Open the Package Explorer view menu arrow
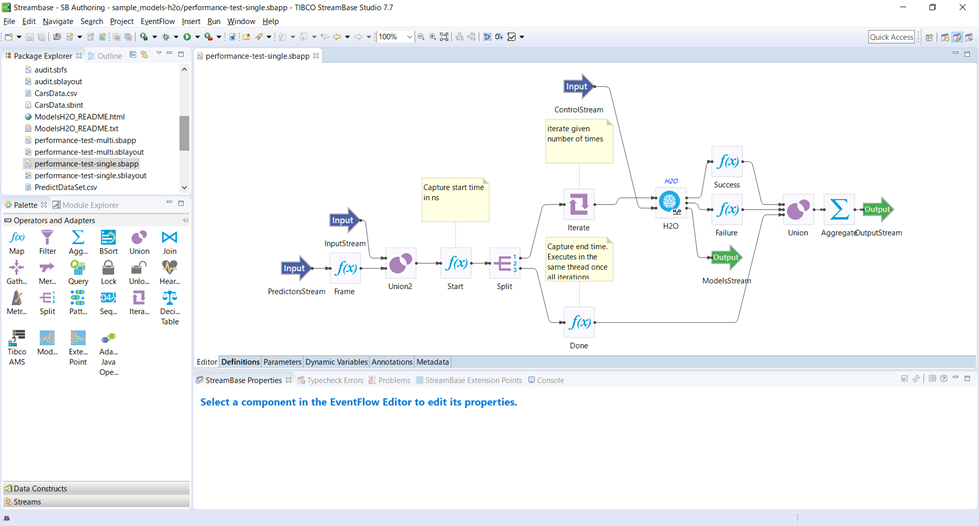The width and height of the screenshot is (979, 526). coord(159,54)
